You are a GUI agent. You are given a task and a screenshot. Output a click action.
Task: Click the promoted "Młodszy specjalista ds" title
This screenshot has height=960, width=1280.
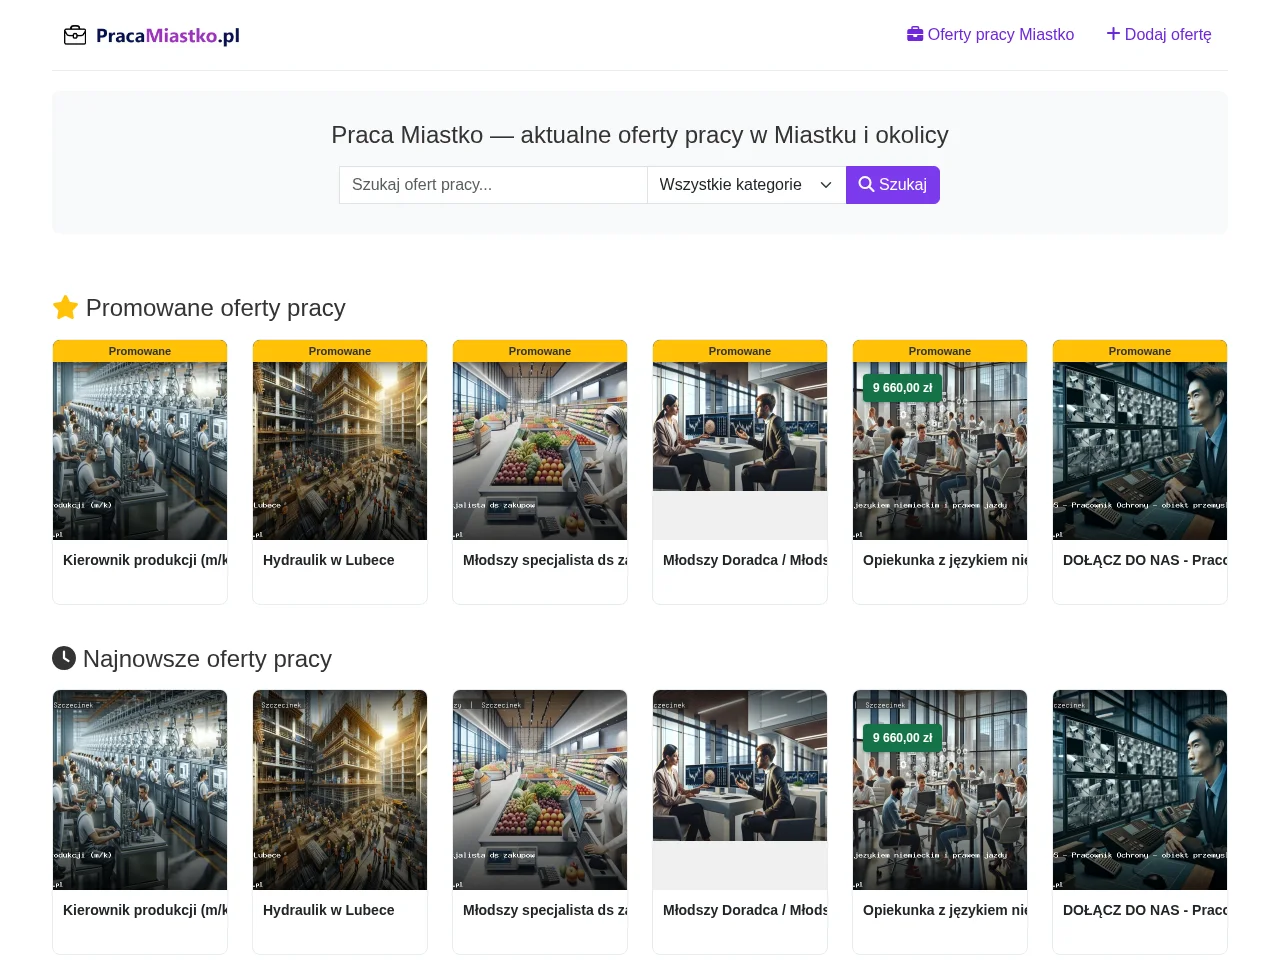[545, 560]
